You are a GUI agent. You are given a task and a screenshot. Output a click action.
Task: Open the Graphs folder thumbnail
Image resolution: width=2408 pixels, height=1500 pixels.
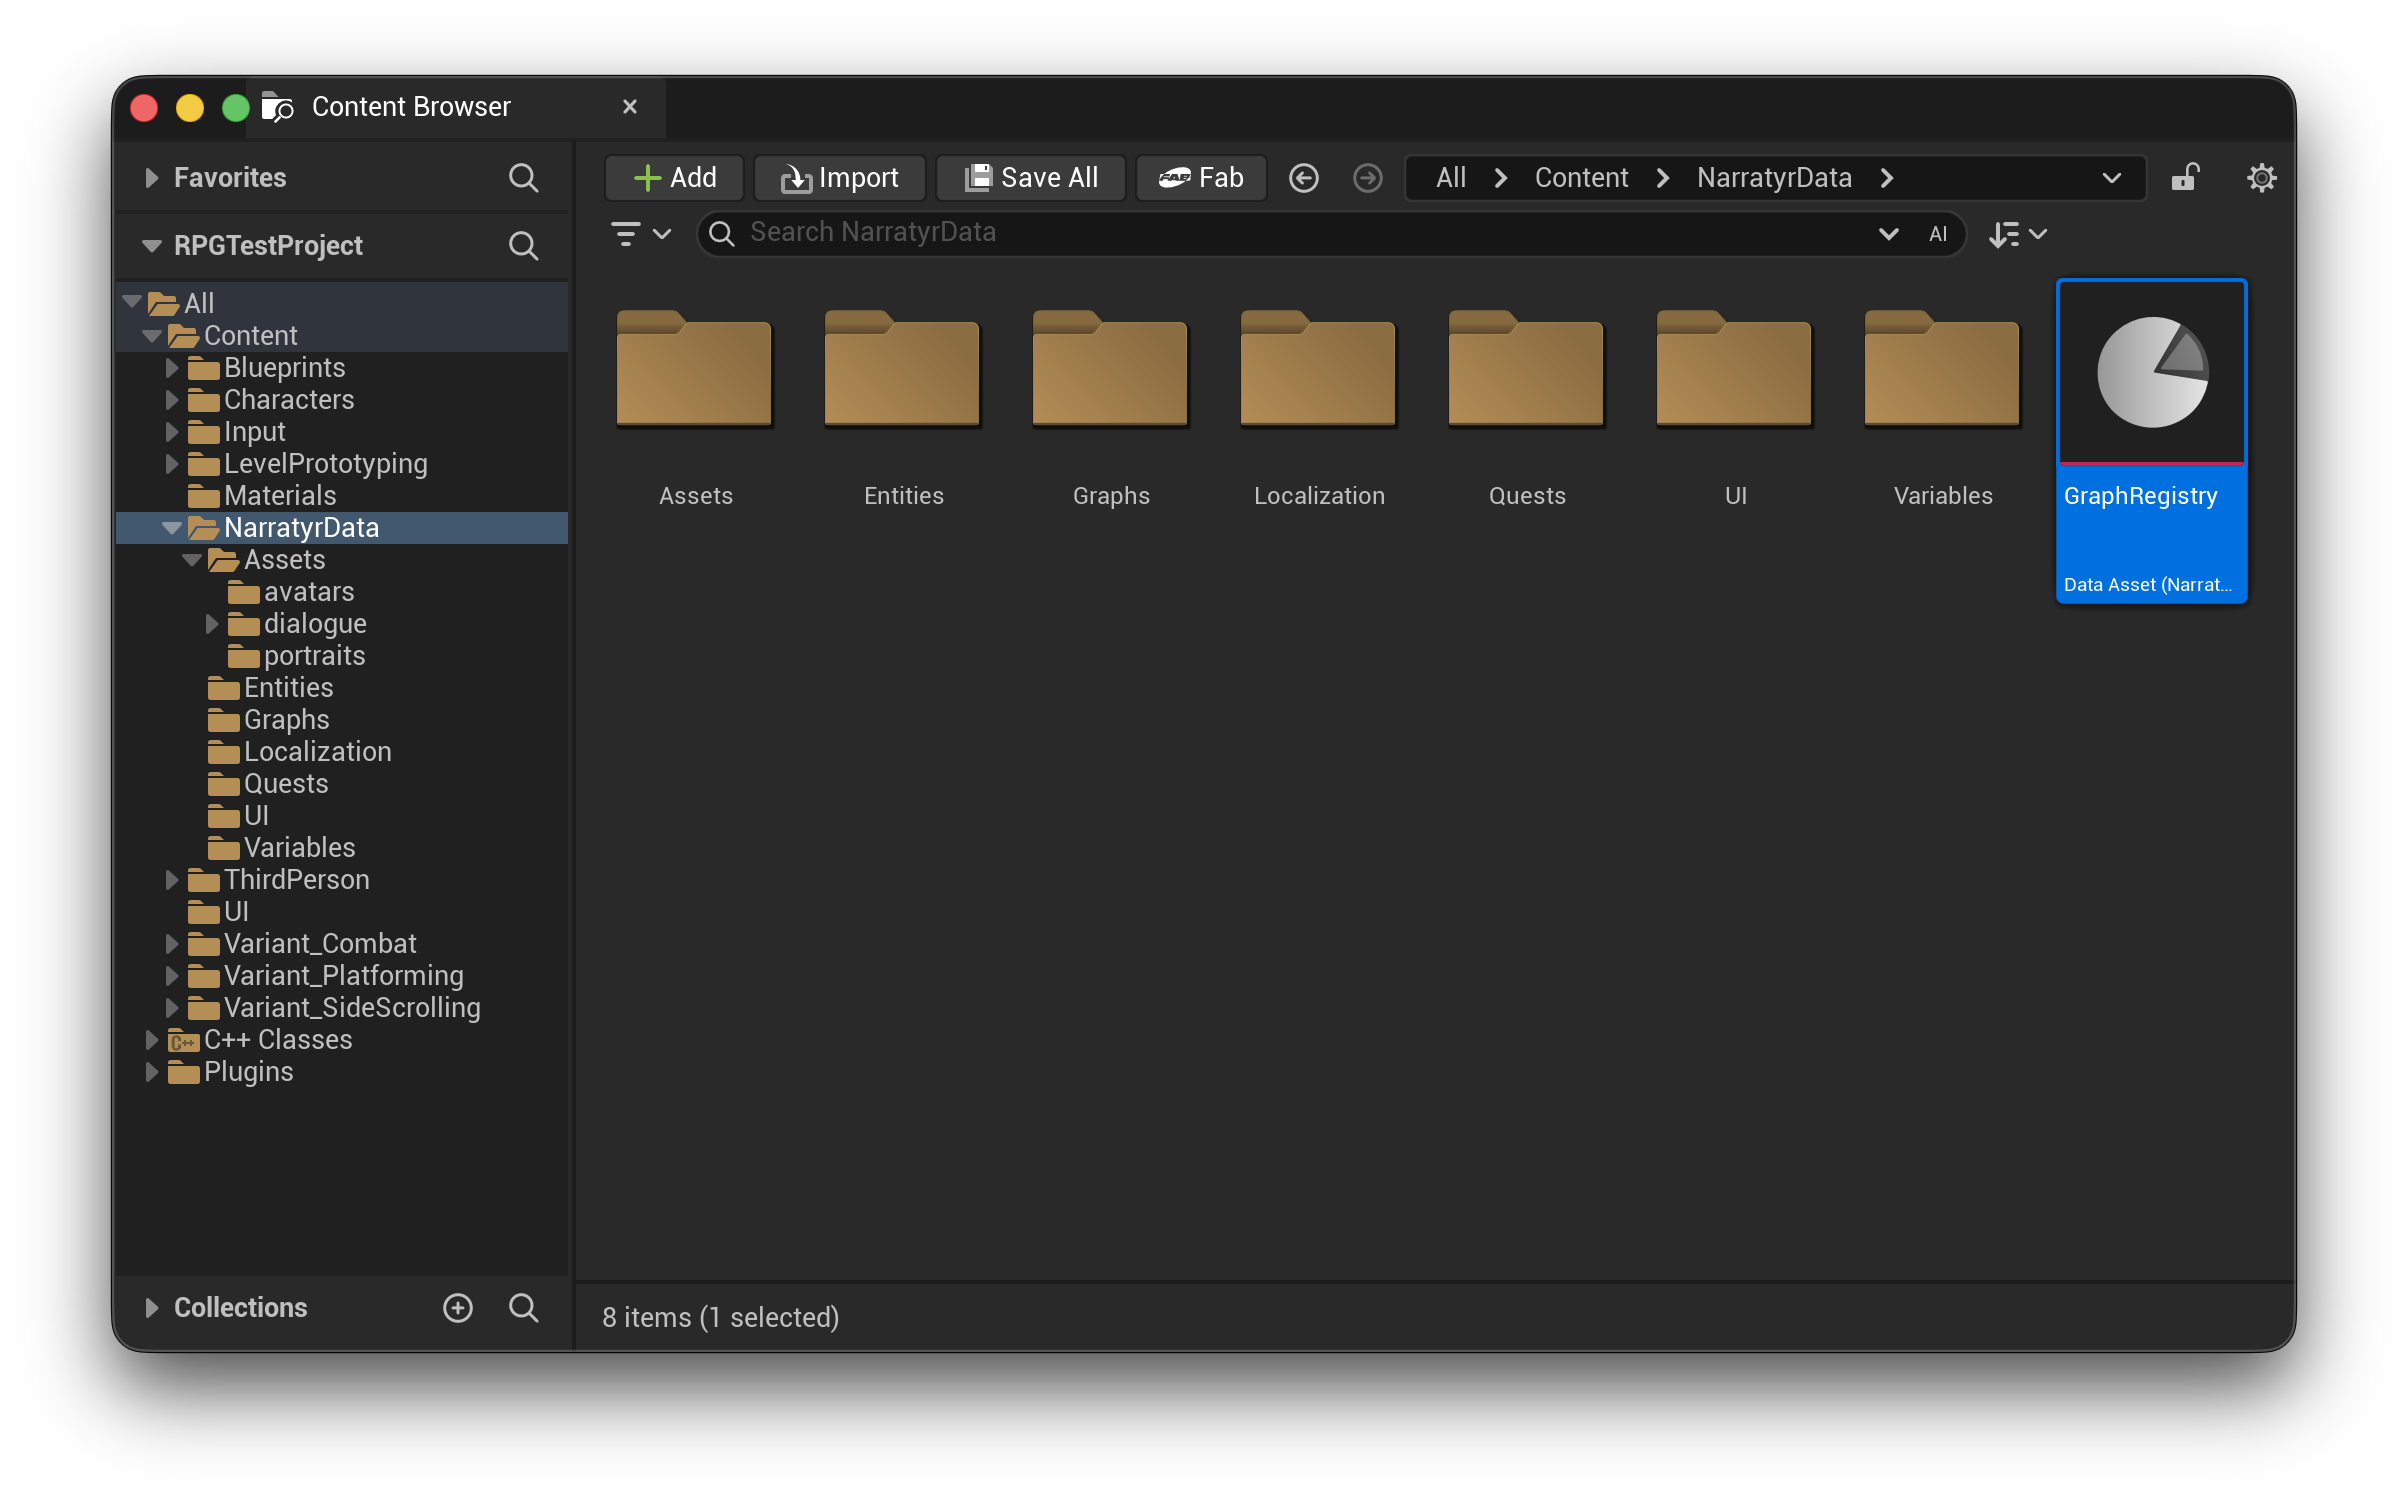pos(1111,368)
